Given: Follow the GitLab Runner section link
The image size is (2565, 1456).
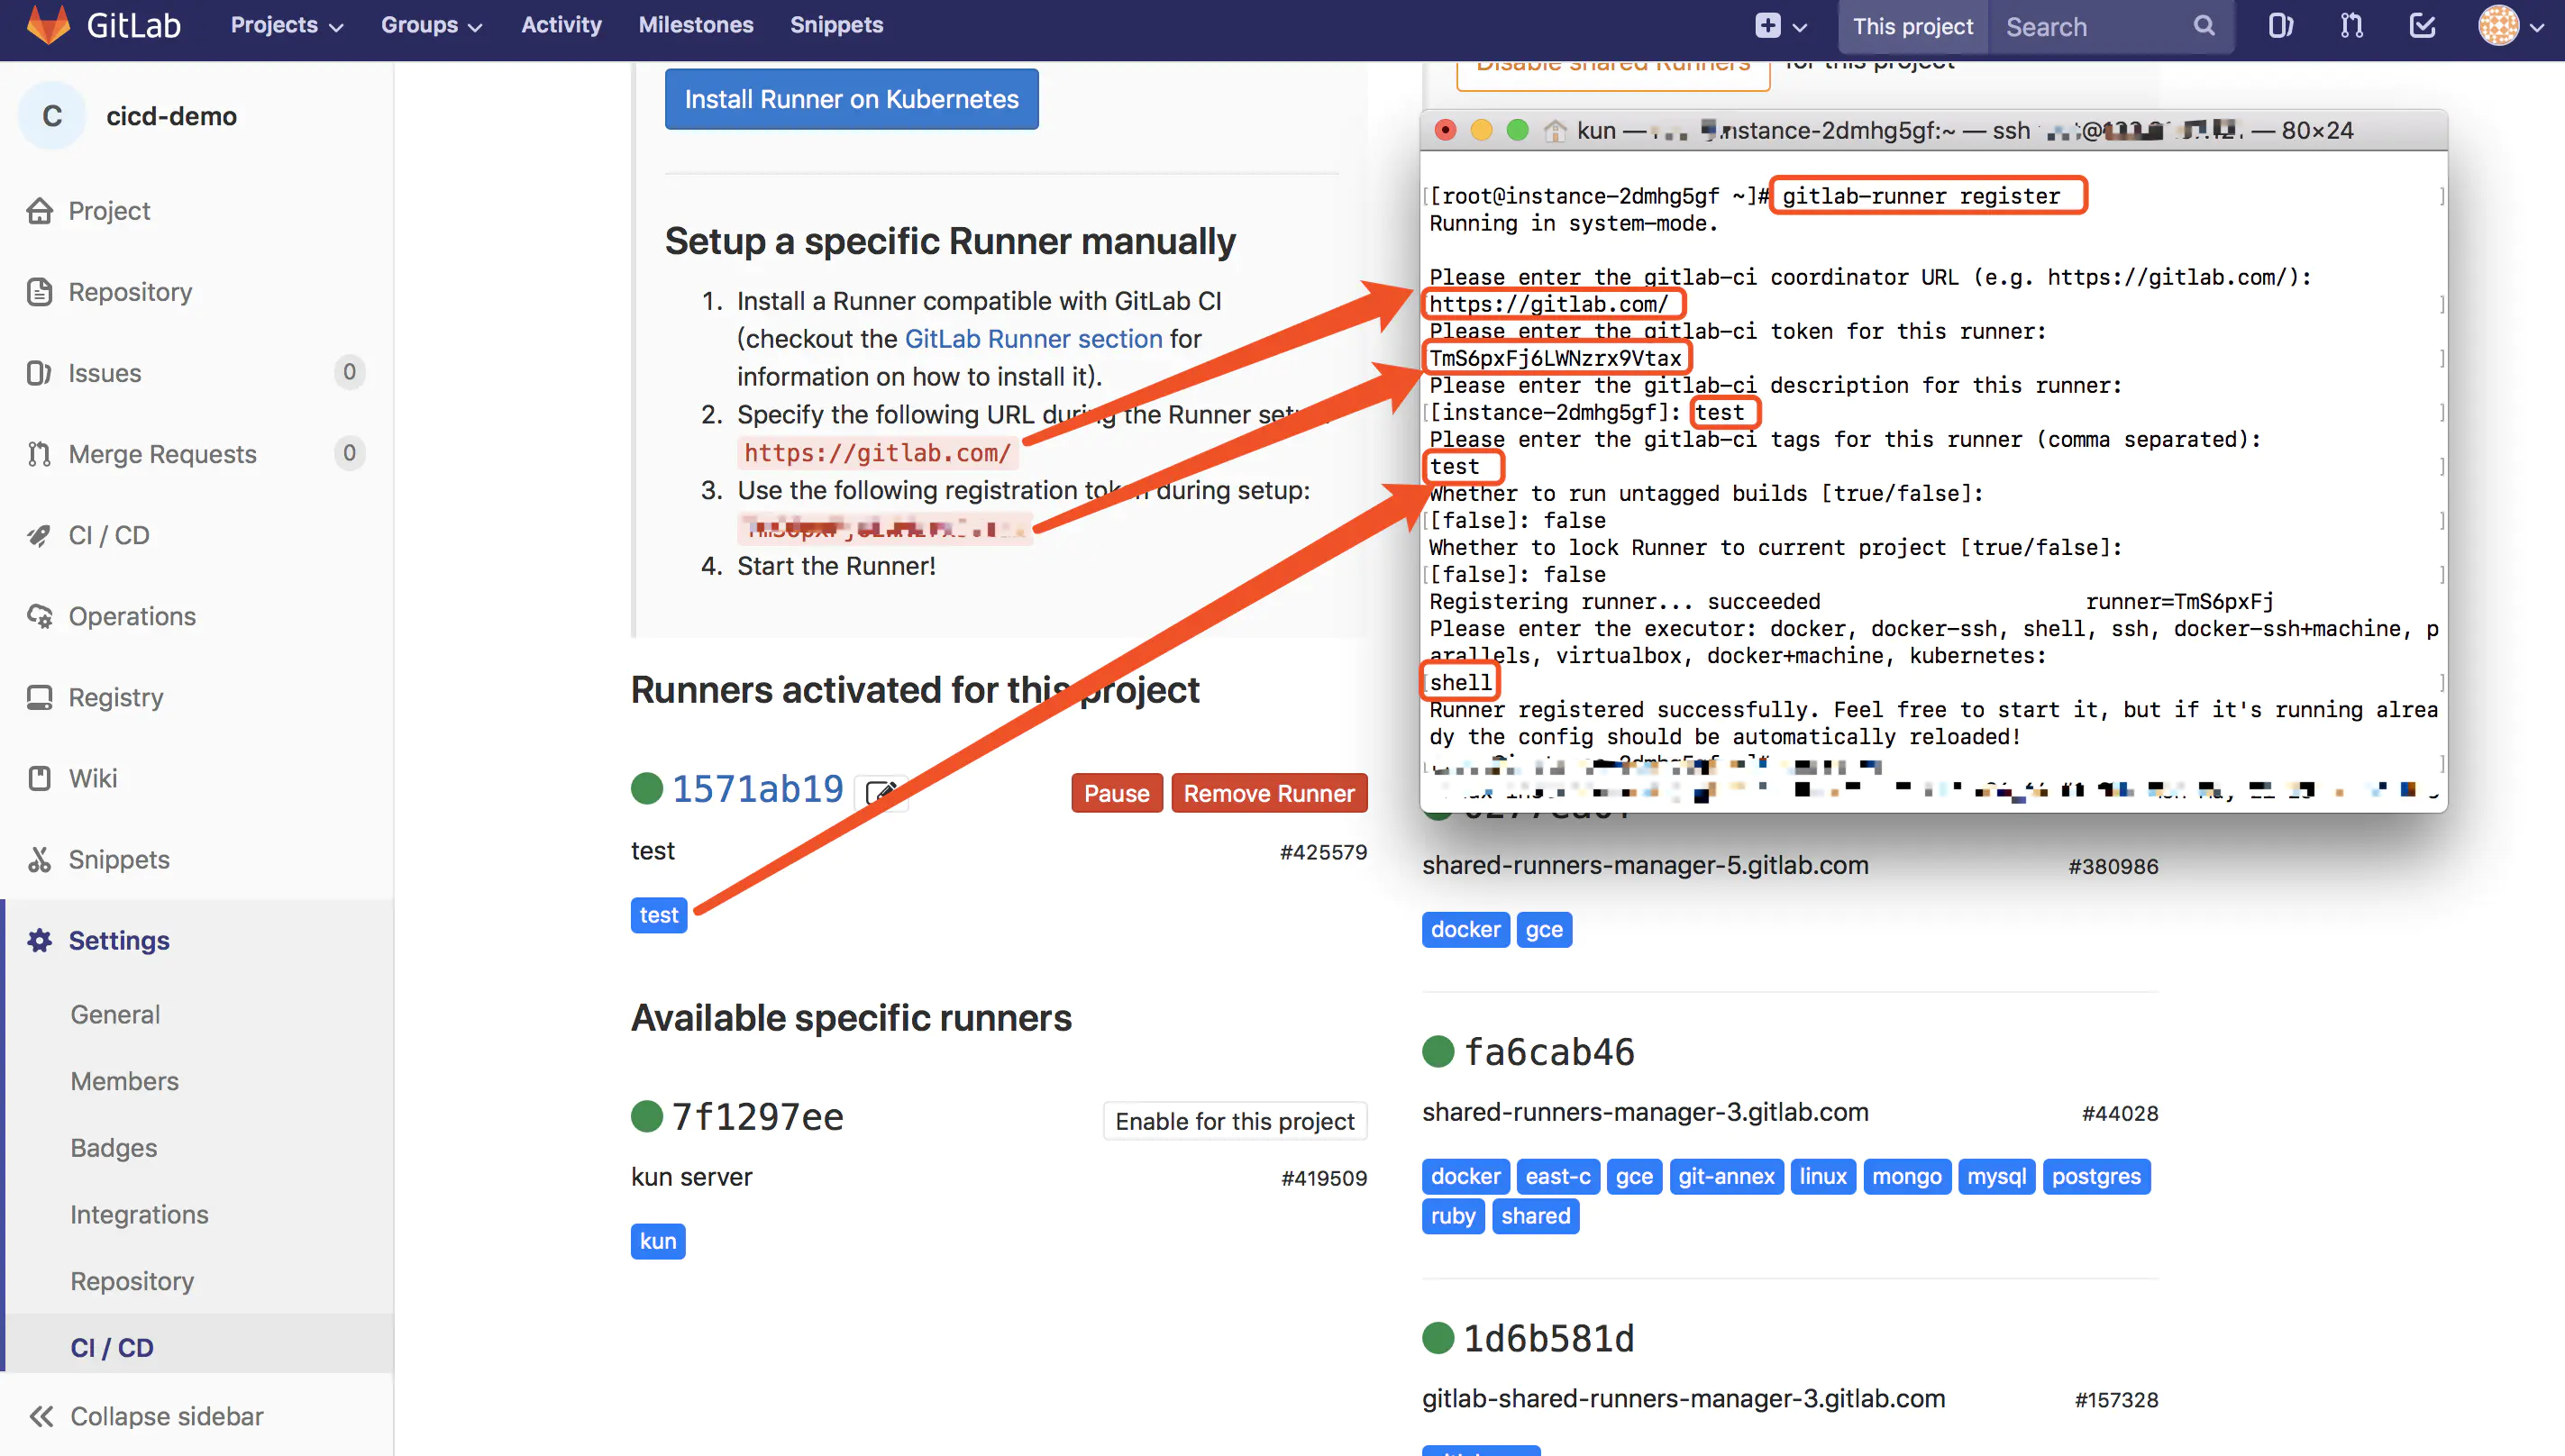Looking at the screenshot, I should point(1033,339).
